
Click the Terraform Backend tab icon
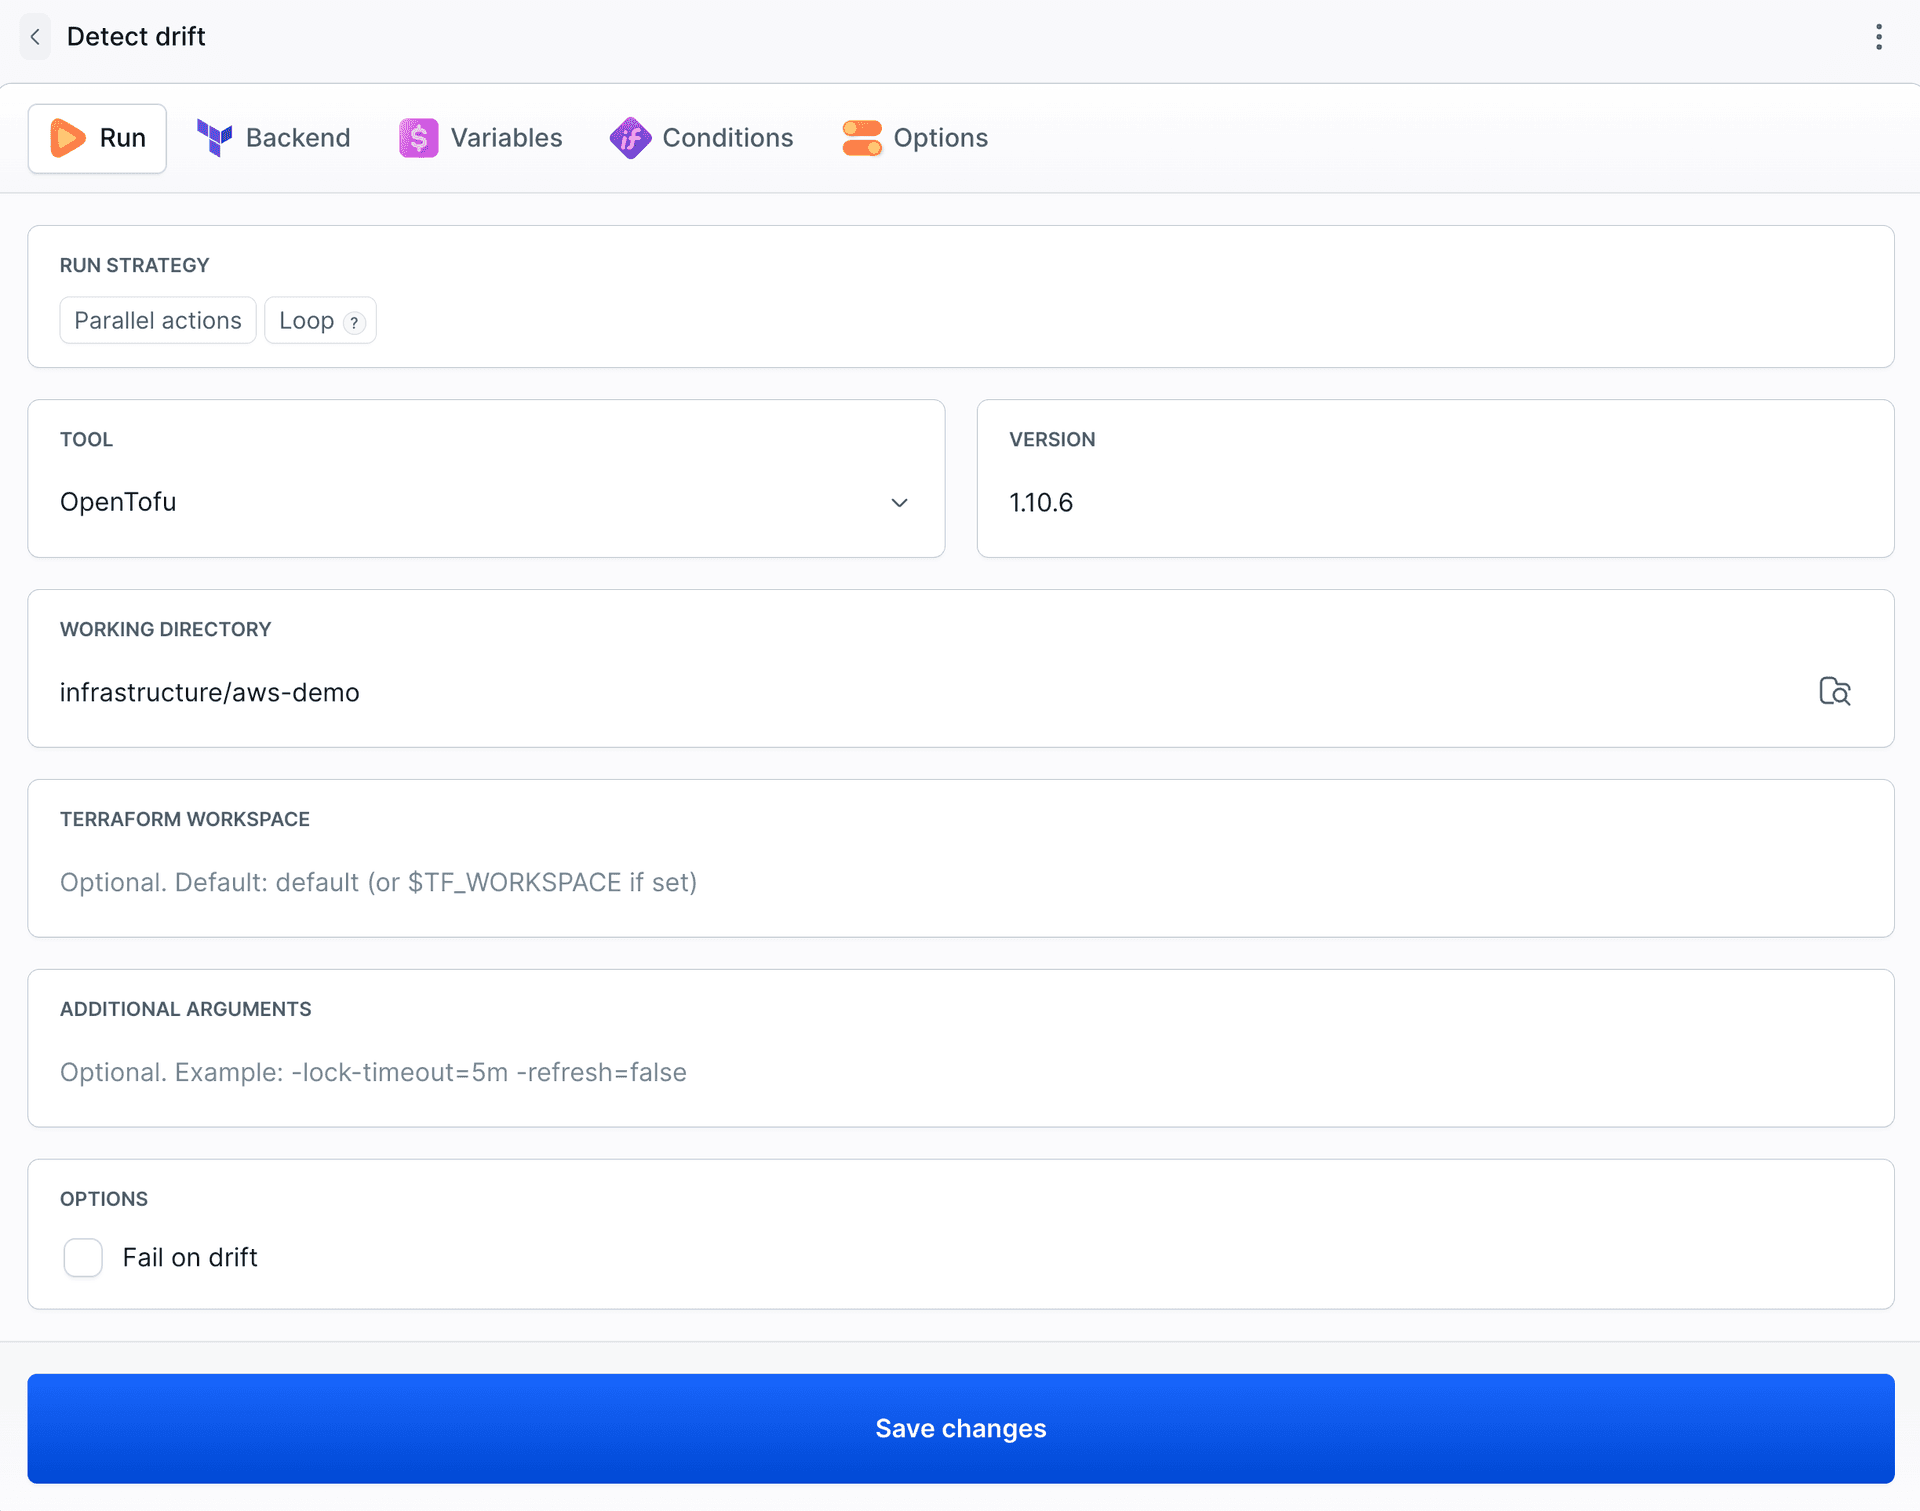pyautogui.click(x=214, y=138)
